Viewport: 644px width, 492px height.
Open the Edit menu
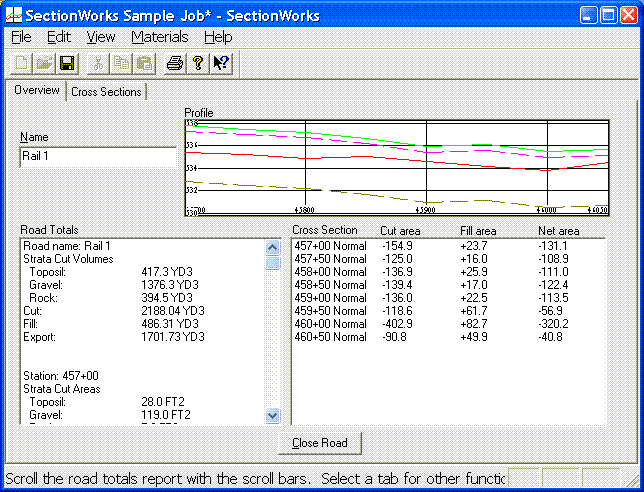pyautogui.click(x=59, y=37)
